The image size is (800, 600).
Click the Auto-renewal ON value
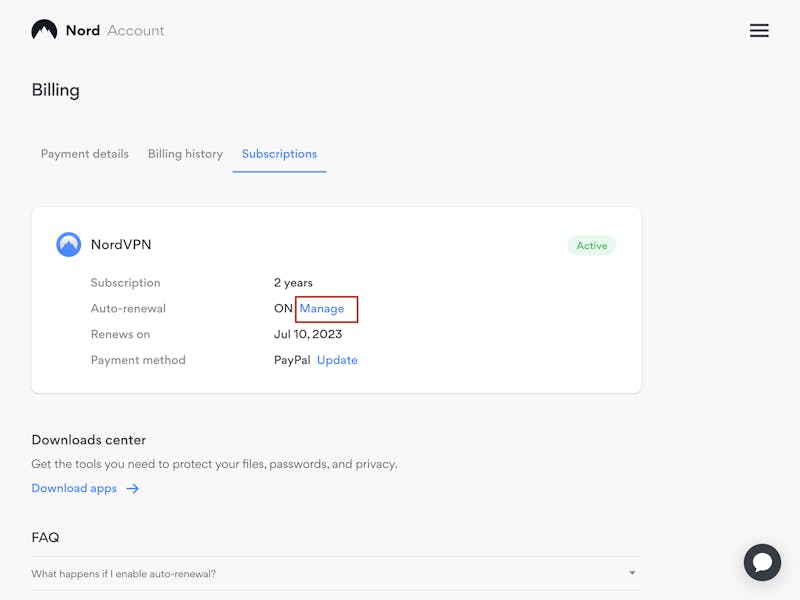(283, 309)
